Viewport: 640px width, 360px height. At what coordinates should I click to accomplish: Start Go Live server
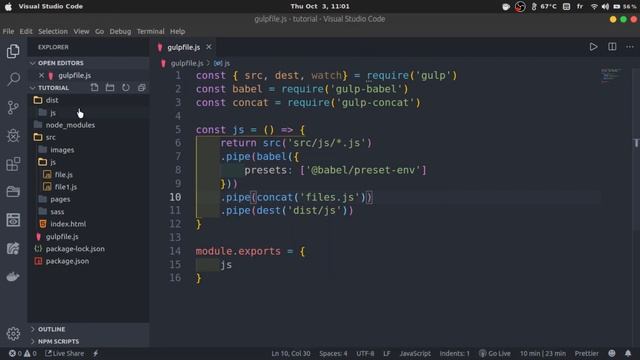[495, 353]
